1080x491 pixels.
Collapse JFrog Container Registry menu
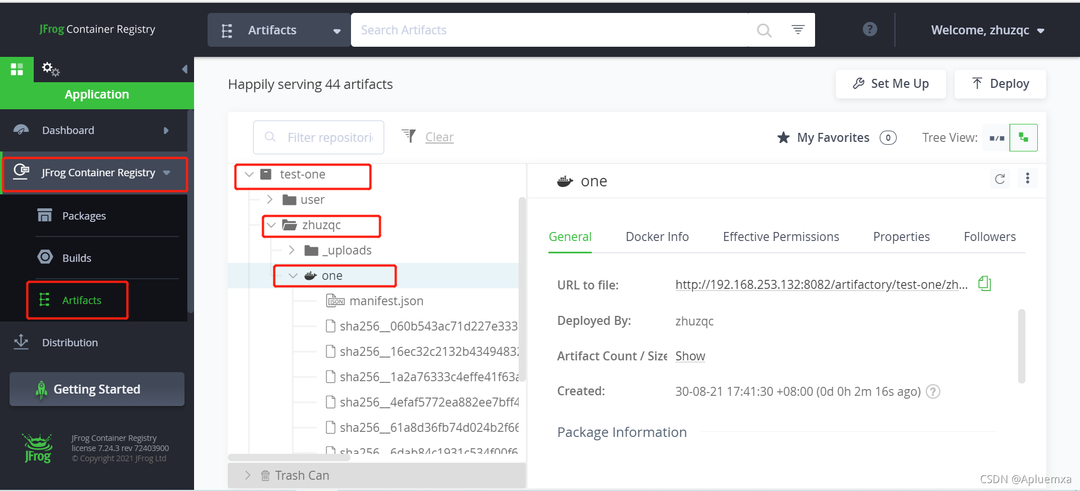(167, 174)
